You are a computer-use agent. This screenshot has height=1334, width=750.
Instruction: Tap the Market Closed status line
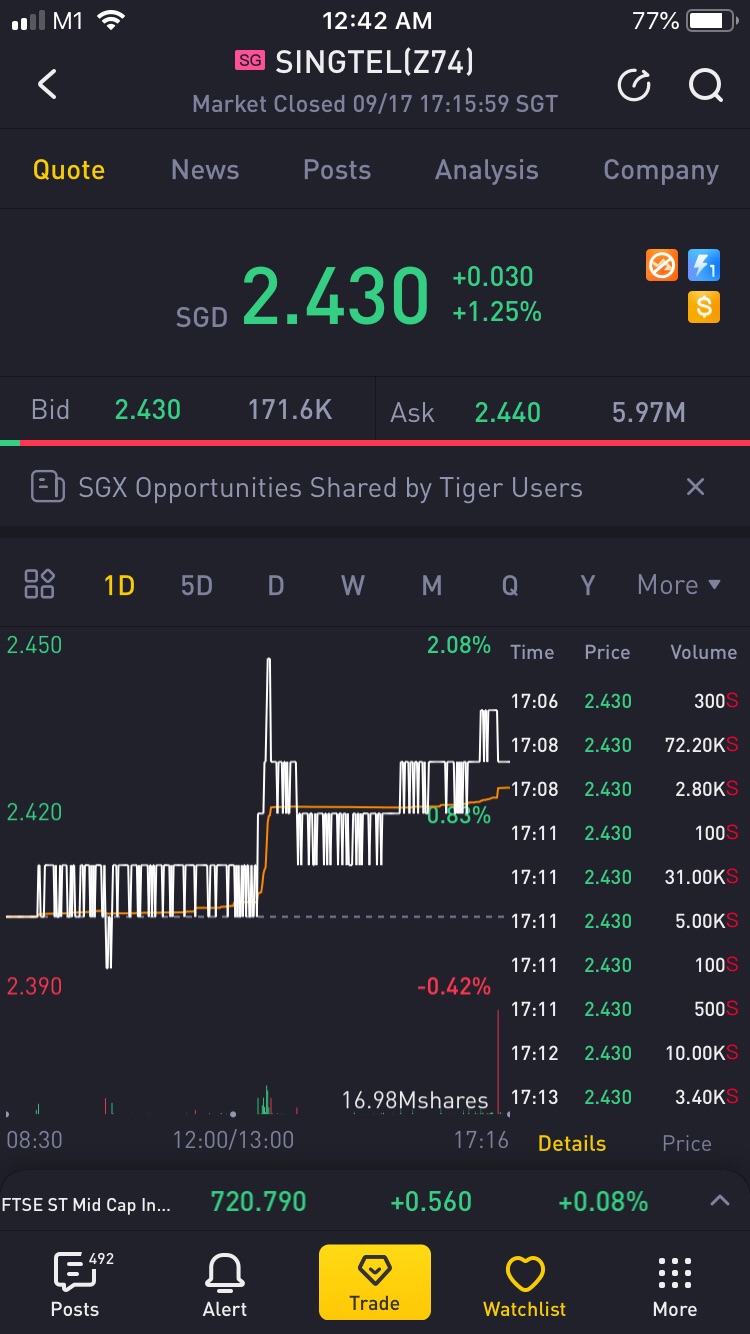tap(375, 104)
